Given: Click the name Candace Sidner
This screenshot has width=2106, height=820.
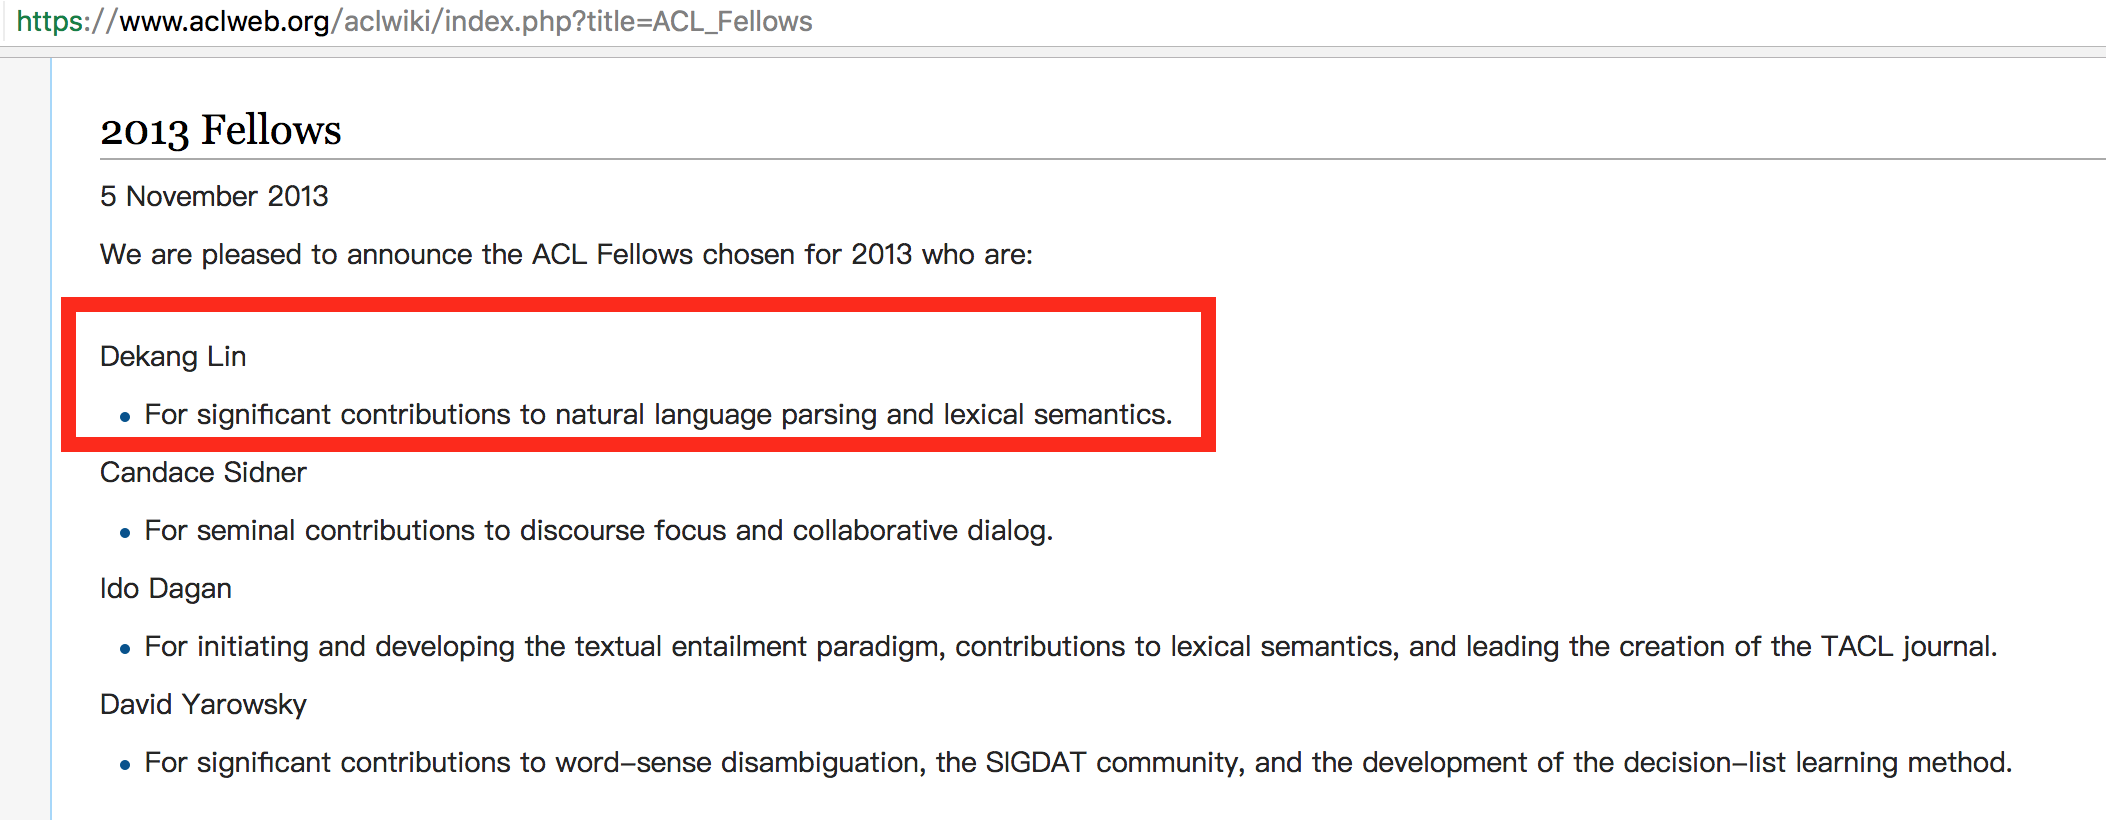Looking at the screenshot, I should point(203,472).
